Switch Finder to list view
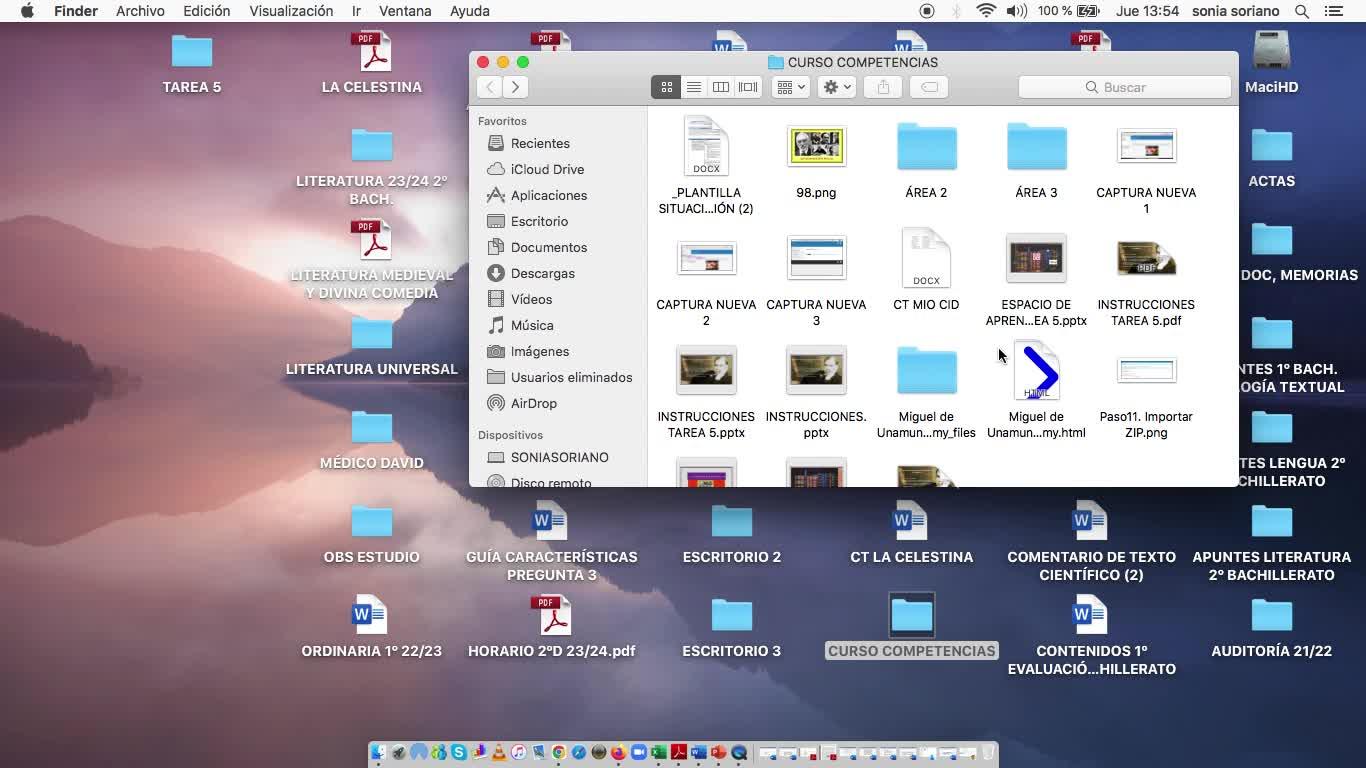The height and width of the screenshot is (768, 1366). [693, 87]
